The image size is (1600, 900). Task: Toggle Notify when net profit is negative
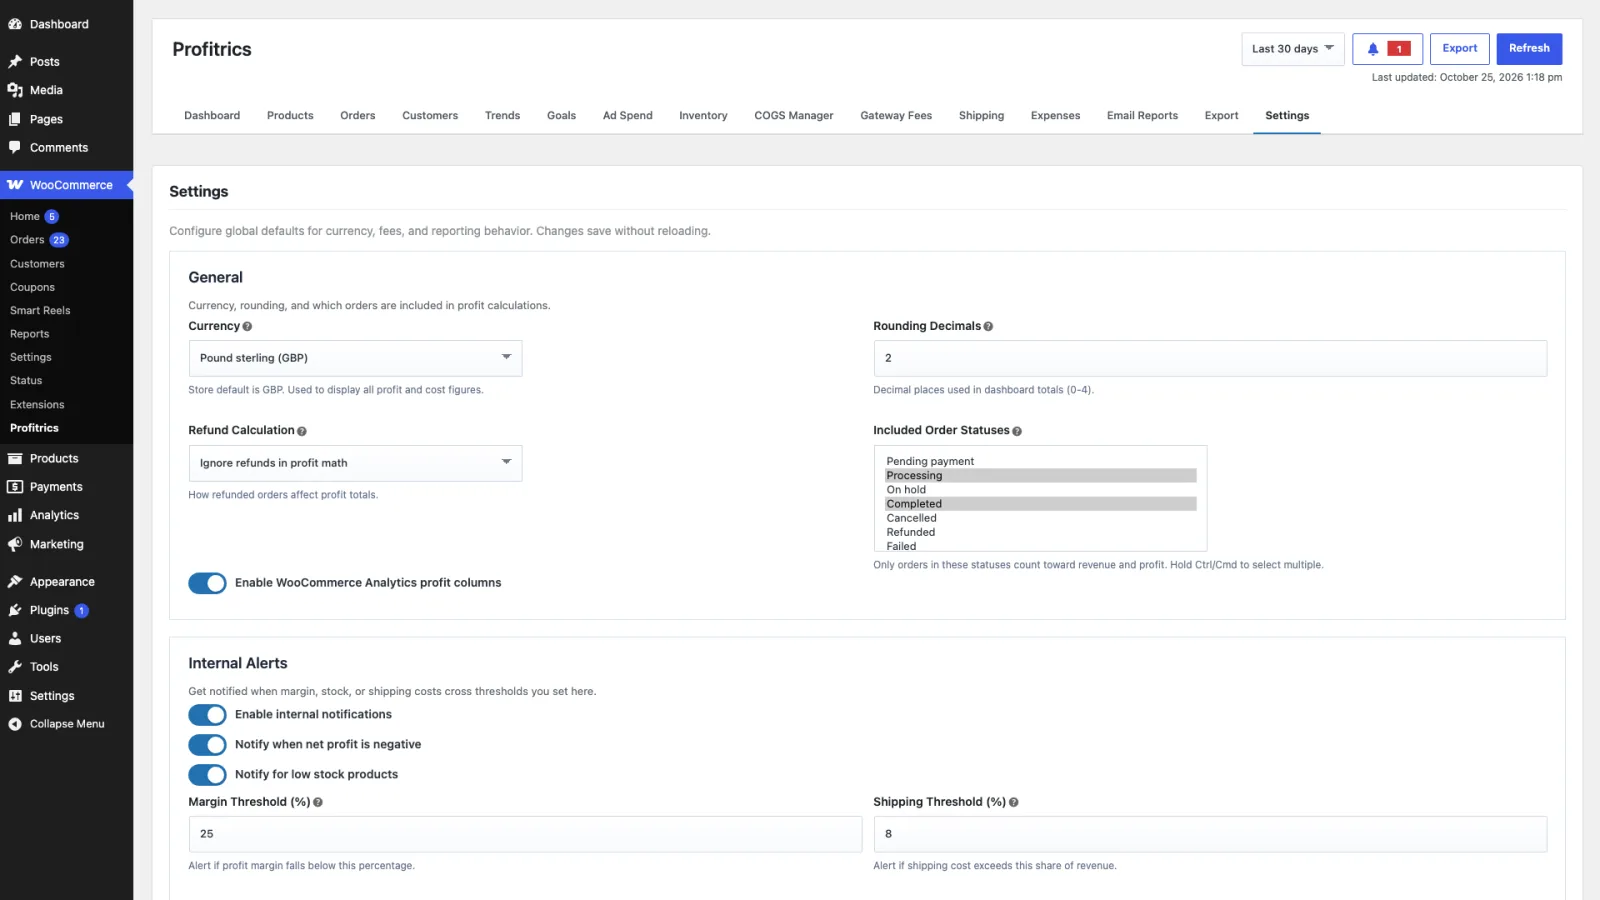coord(207,745)
